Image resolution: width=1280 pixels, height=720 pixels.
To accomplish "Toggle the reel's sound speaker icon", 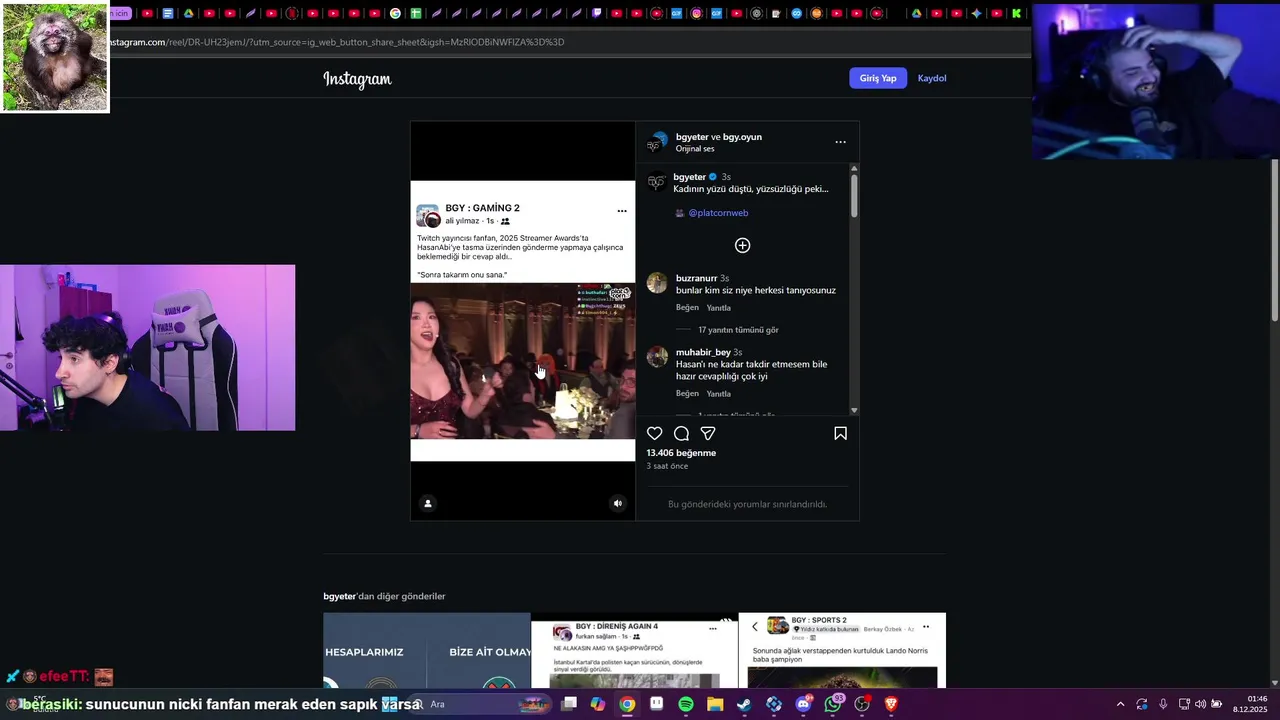I will pos(617,503).
